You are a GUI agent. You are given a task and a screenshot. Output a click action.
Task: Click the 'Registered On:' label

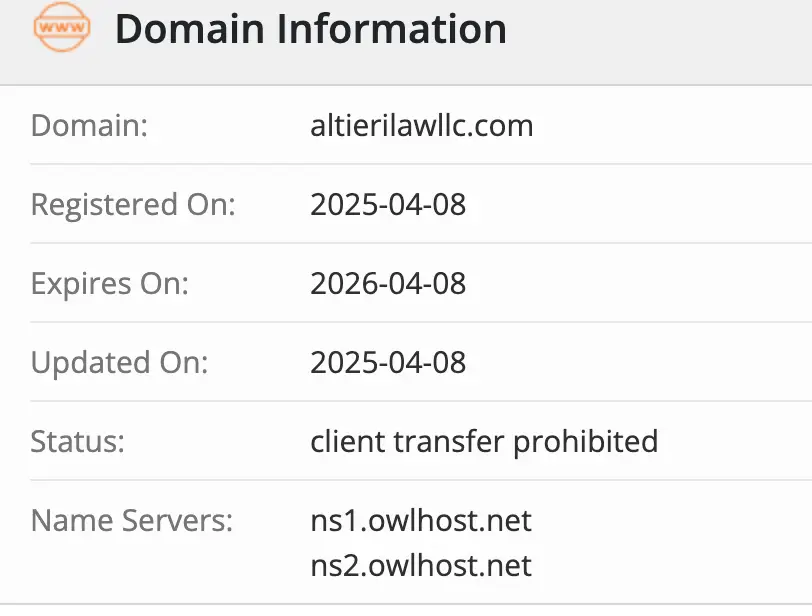(x=133, y=205)
